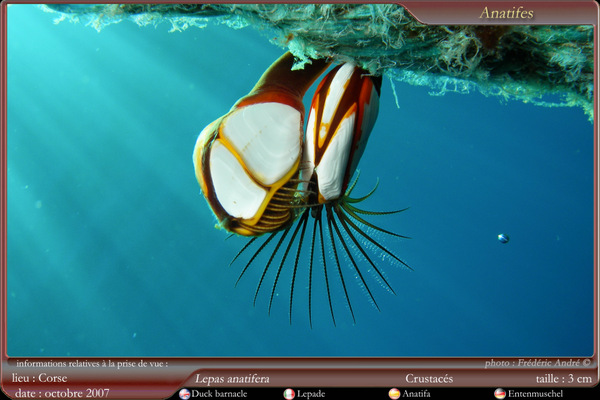The width and height of the screenshot is (600, 400).
Task: Click the informations relatives à la prise heading
Action: tap(92, 364)
